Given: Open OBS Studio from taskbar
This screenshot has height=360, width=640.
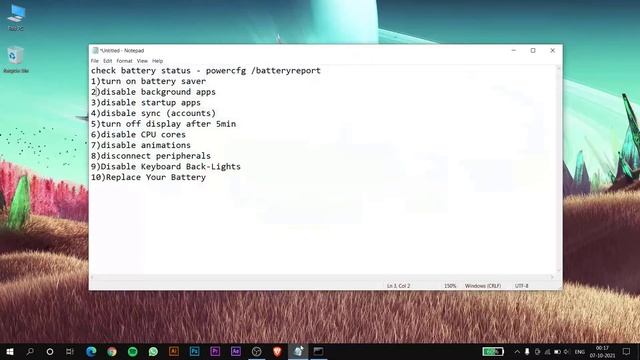Looking at the screenshot, I should point(257,351).
